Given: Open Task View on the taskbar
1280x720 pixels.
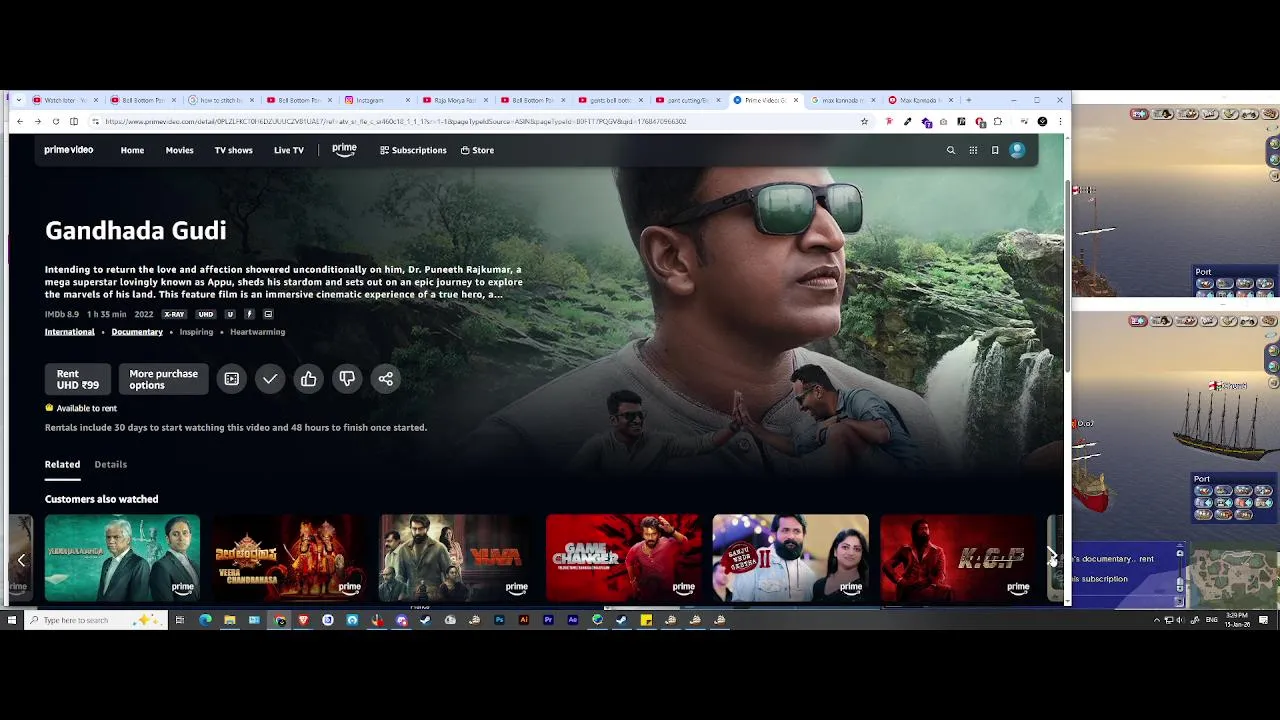Looking at the screenshot, I should (x=180, y=620).
